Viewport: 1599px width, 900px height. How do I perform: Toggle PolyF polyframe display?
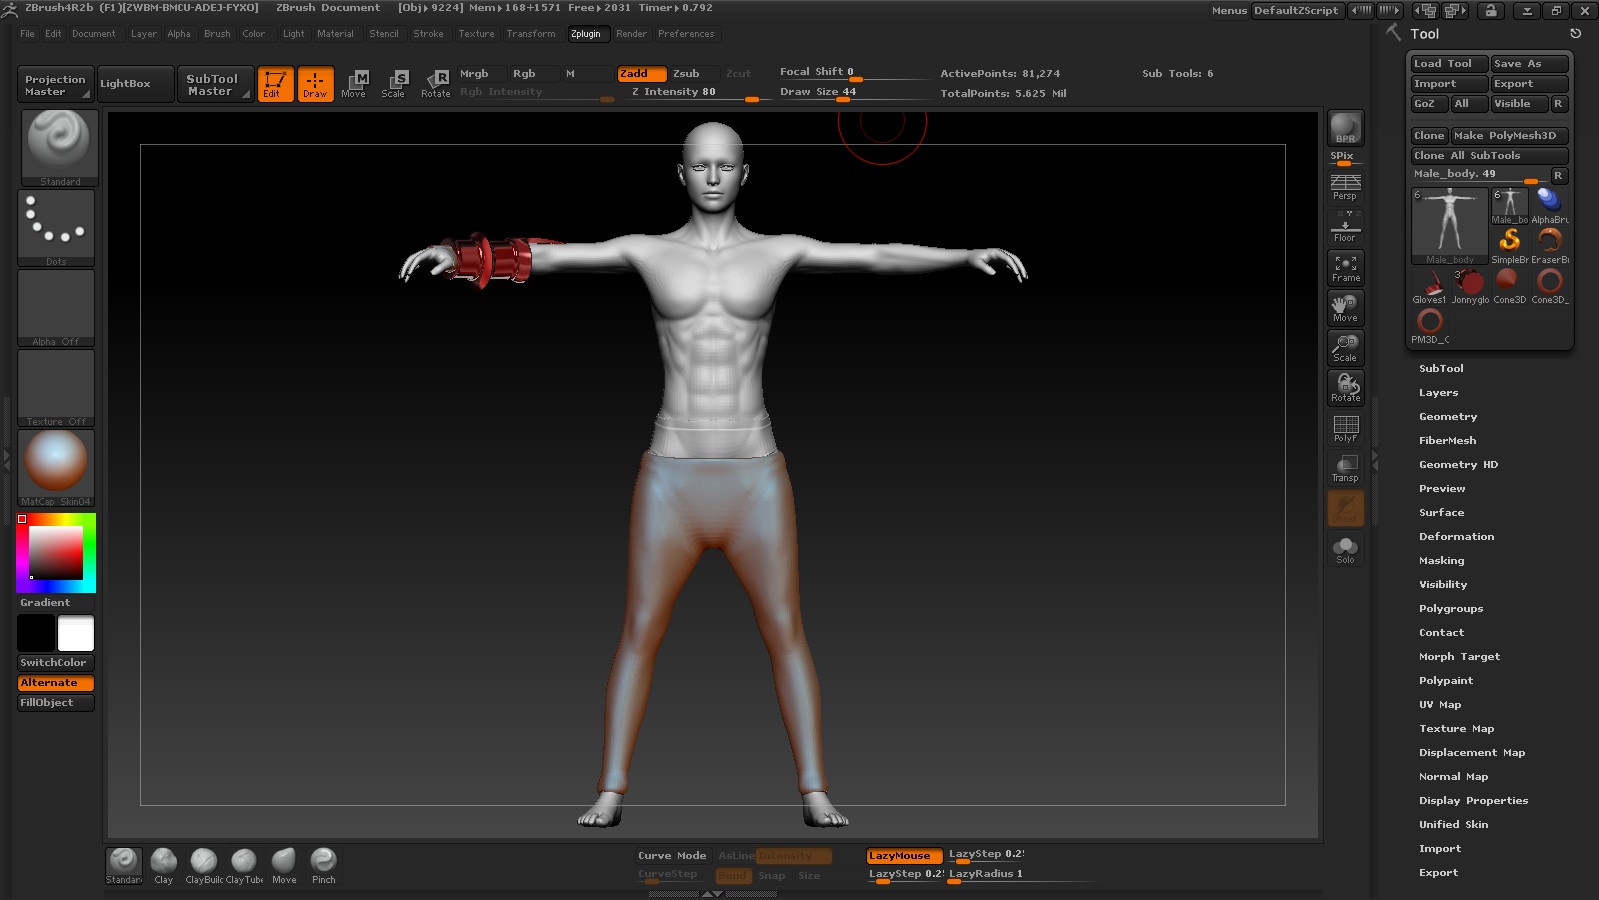(1345, 428)
